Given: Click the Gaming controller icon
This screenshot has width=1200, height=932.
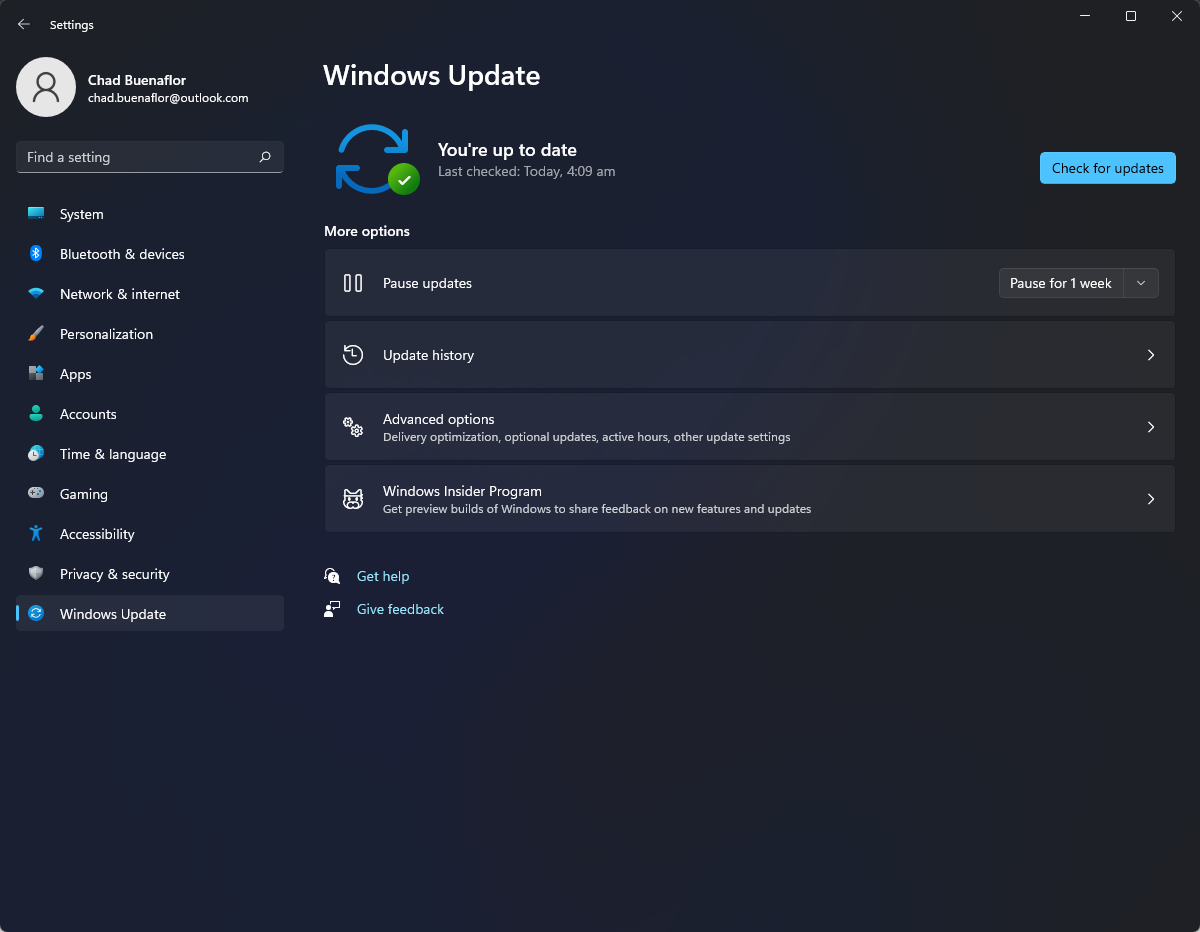Looking at the screenshot, I should click(x=36, y=494).
